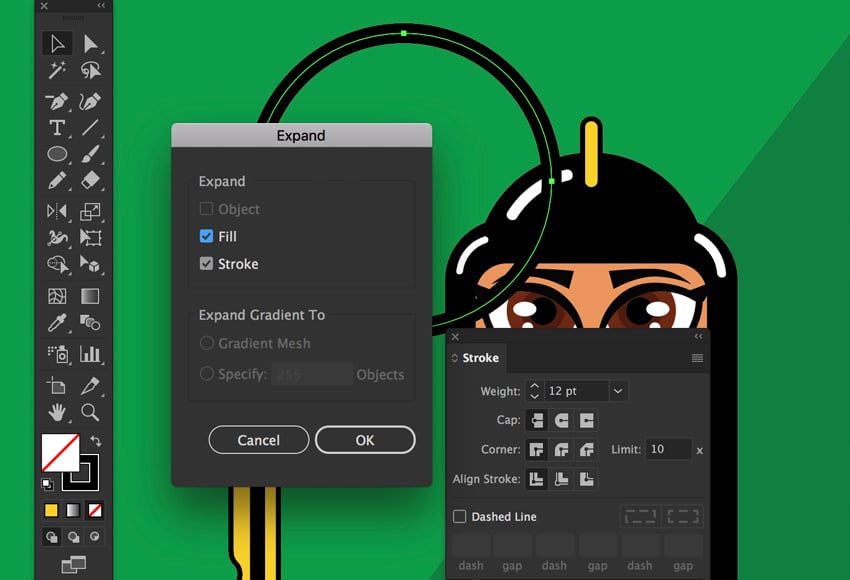Align stroke to outside
Screen dimensions: 850x580
(x=587, y=479)
